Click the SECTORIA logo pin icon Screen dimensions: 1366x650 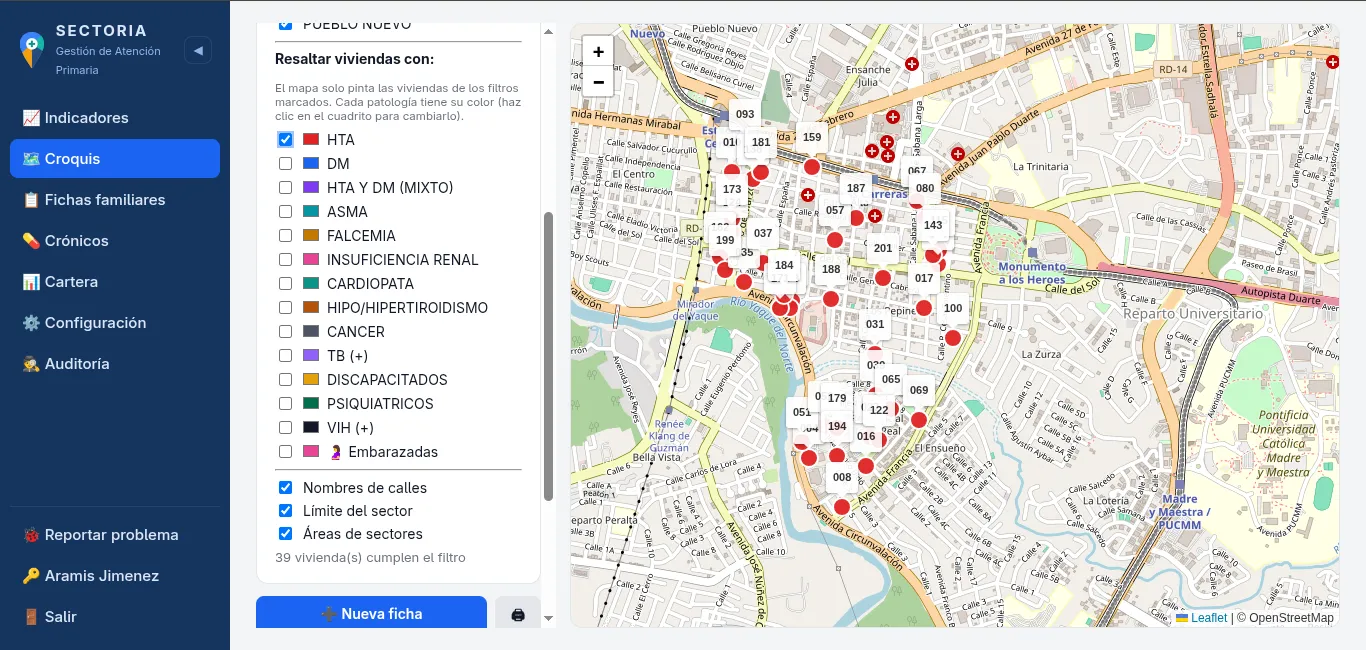coord(32,48)
